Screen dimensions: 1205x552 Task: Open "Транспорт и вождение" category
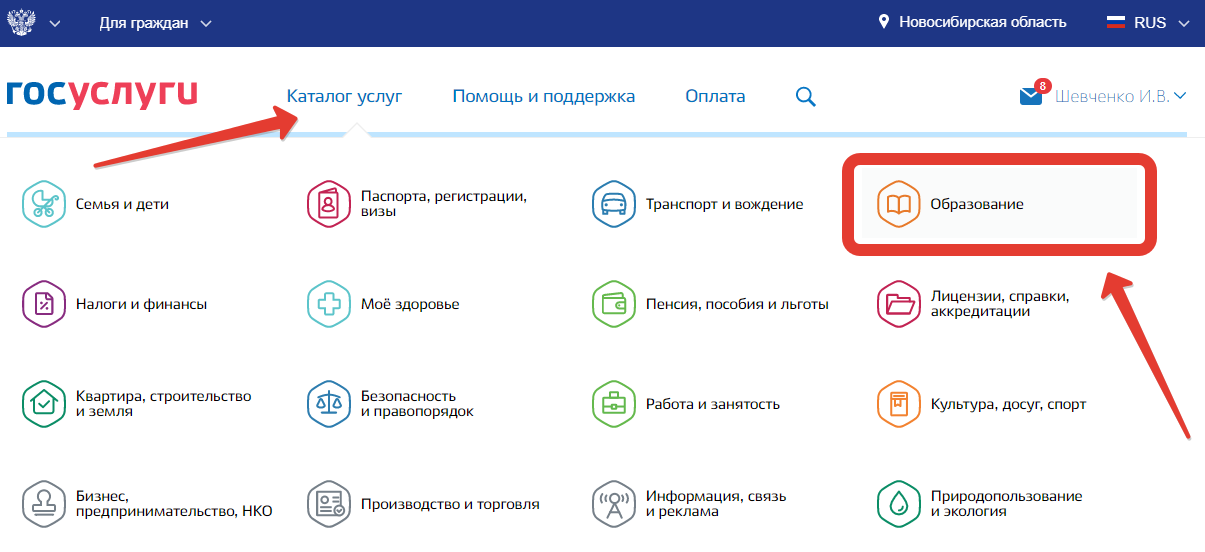click(x=725, y=204)
